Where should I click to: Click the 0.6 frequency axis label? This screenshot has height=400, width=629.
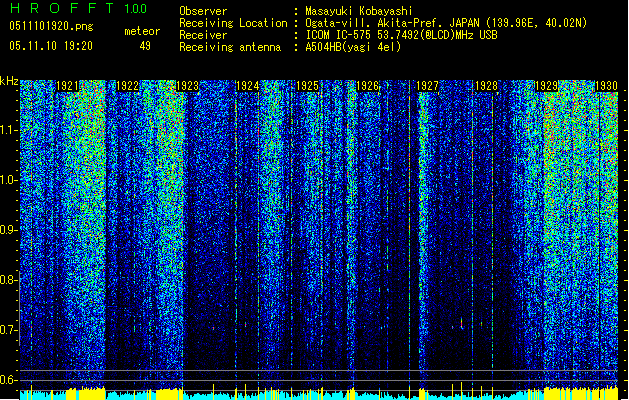point(9,380)
